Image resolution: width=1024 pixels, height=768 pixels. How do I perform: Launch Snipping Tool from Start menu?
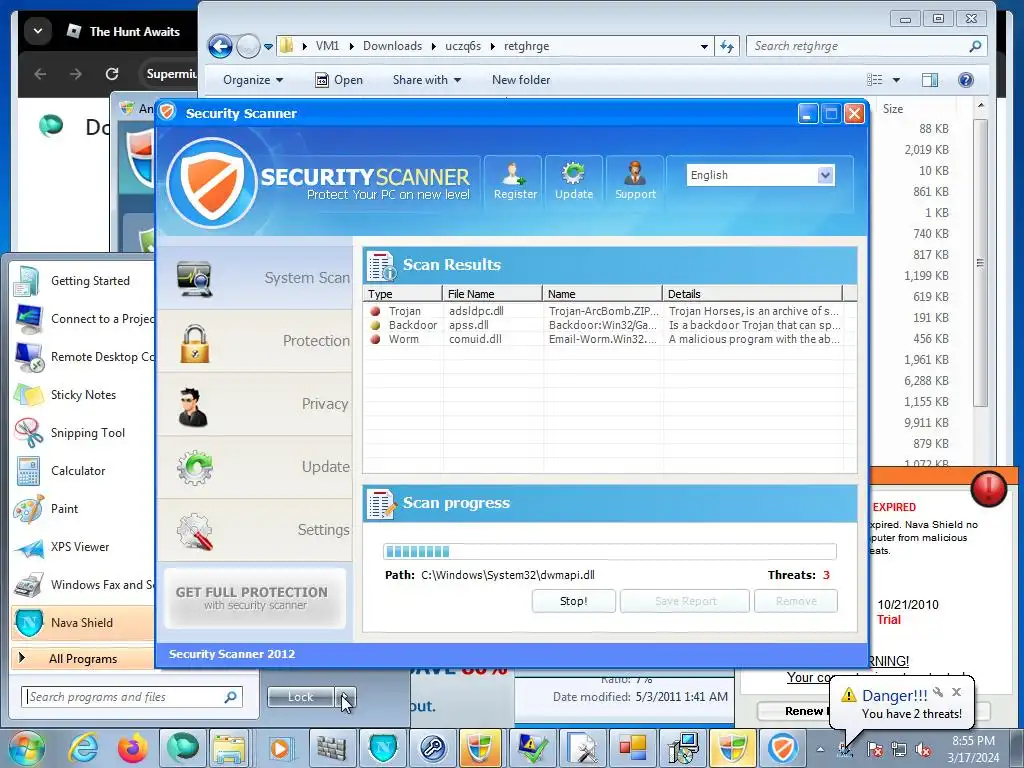tap(82, 432)
